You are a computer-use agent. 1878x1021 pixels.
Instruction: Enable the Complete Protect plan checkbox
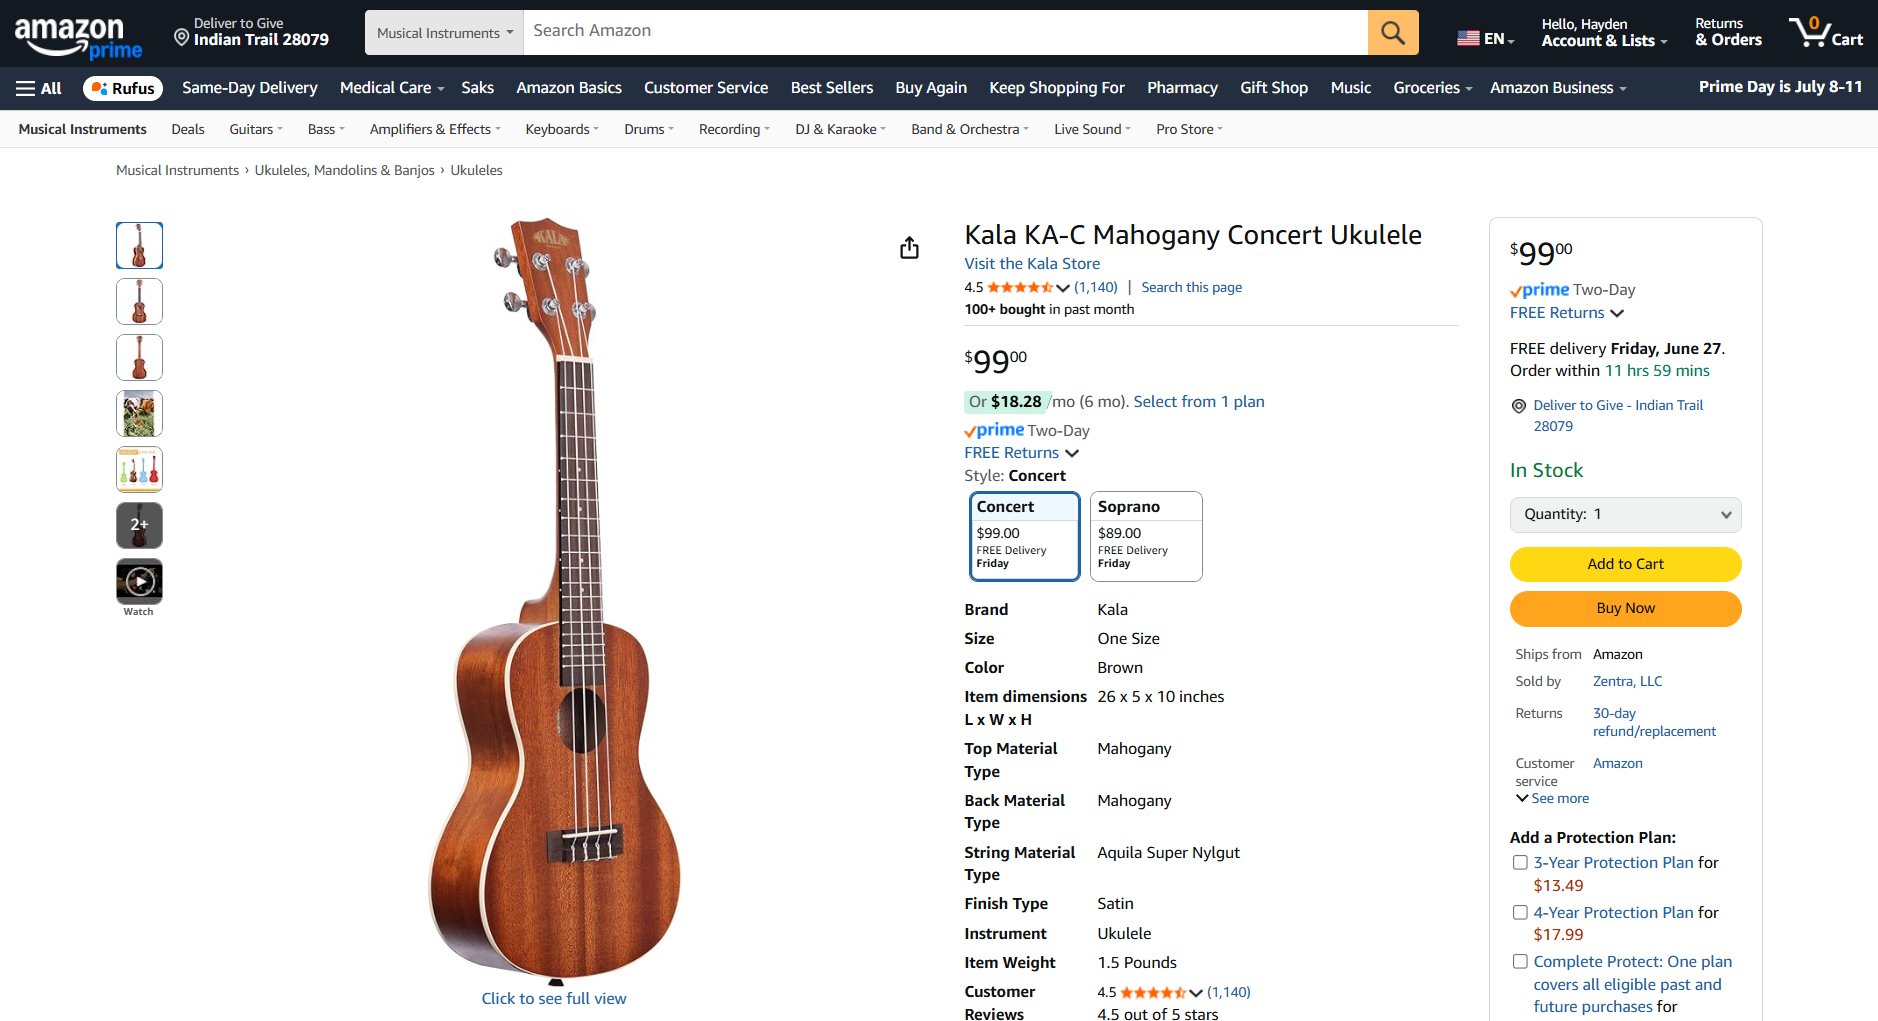coord(1520,961)
